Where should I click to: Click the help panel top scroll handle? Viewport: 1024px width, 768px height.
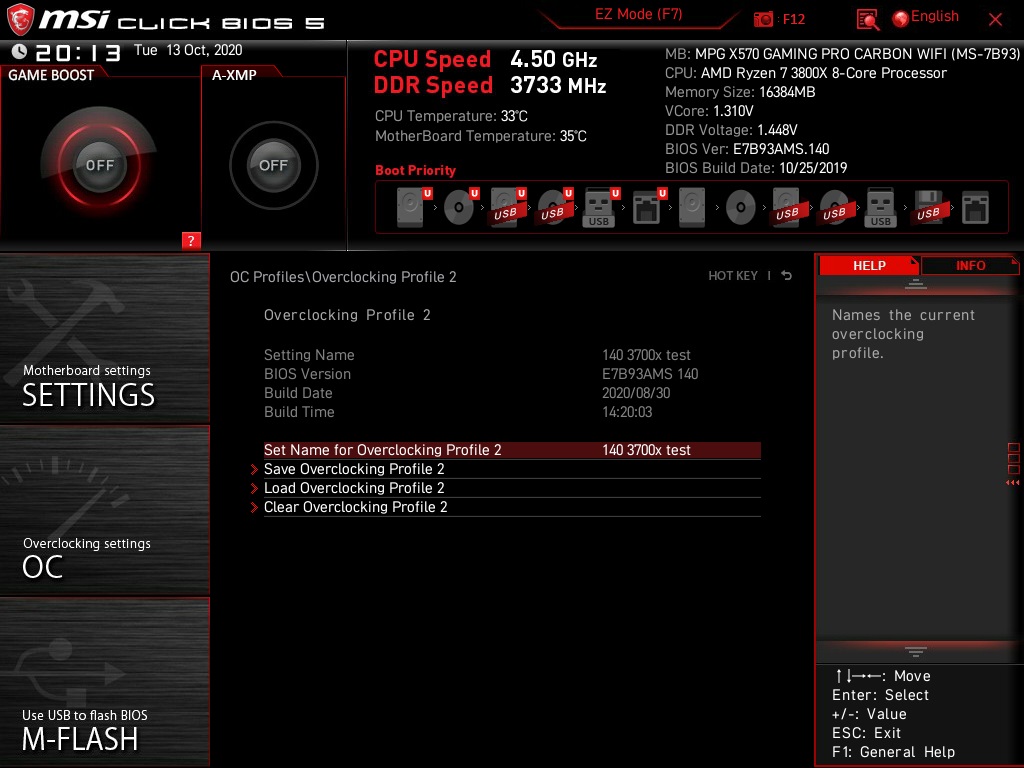coord(916,283)
